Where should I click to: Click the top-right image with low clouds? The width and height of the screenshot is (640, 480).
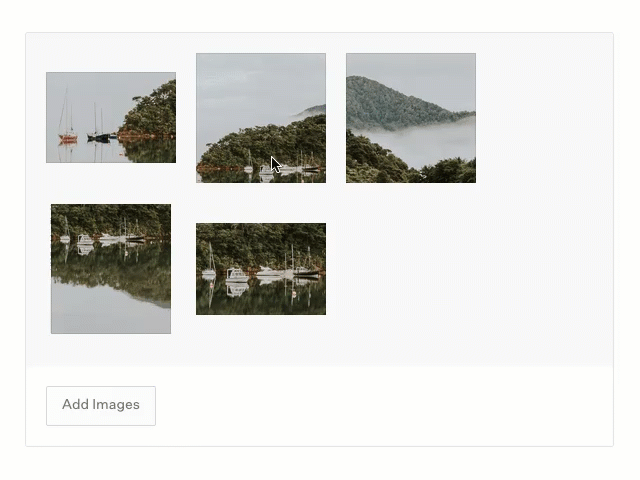(x=411, y=118)
